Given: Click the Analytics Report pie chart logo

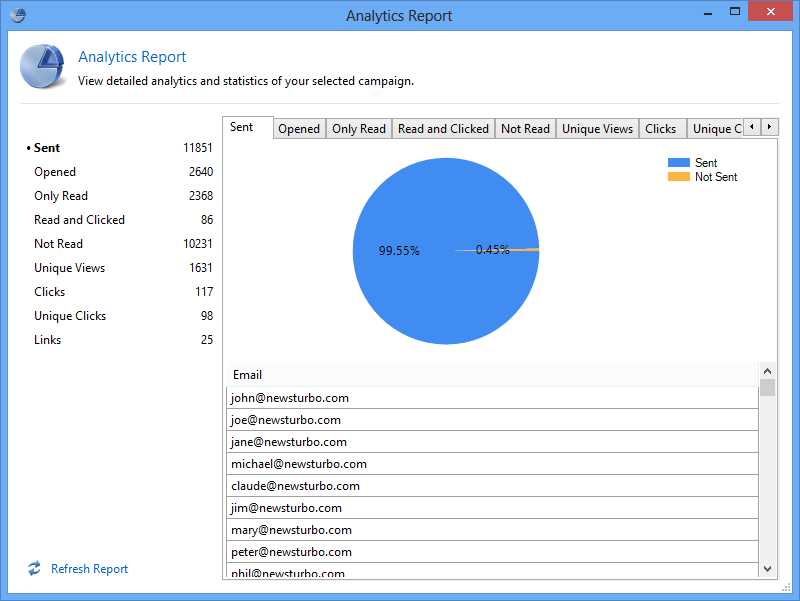Looking at the screenshot, I should [x=42, y=68].
